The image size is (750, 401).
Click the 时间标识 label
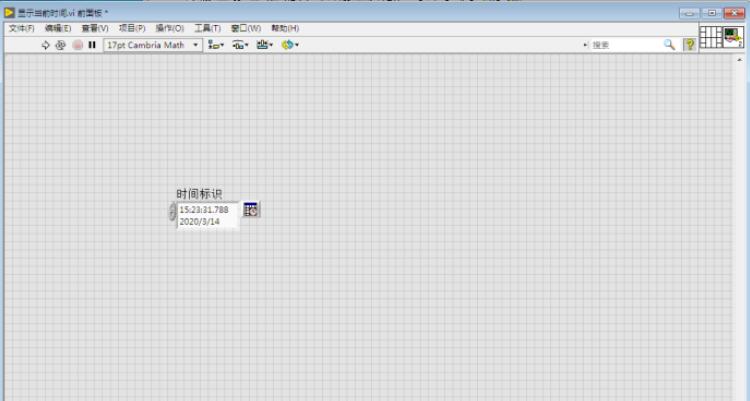[199, 194]
